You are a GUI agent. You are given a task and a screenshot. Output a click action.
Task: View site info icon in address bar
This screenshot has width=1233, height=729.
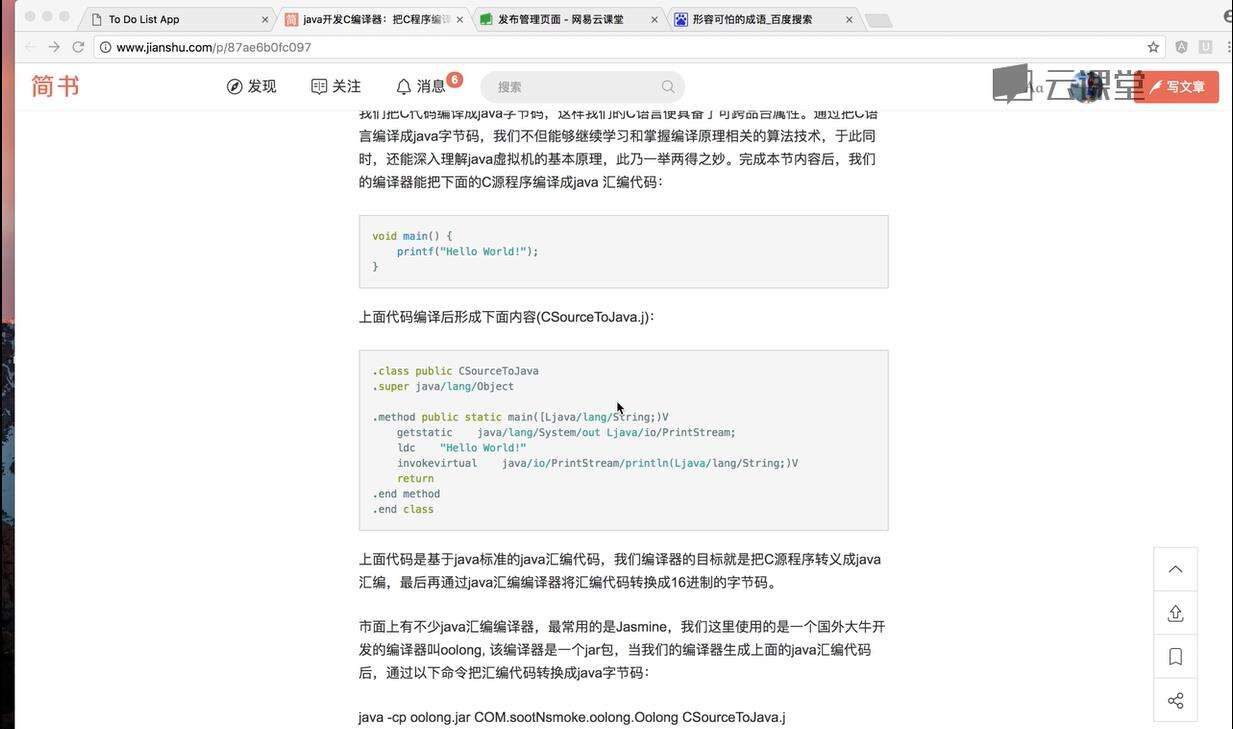point(105,47)
